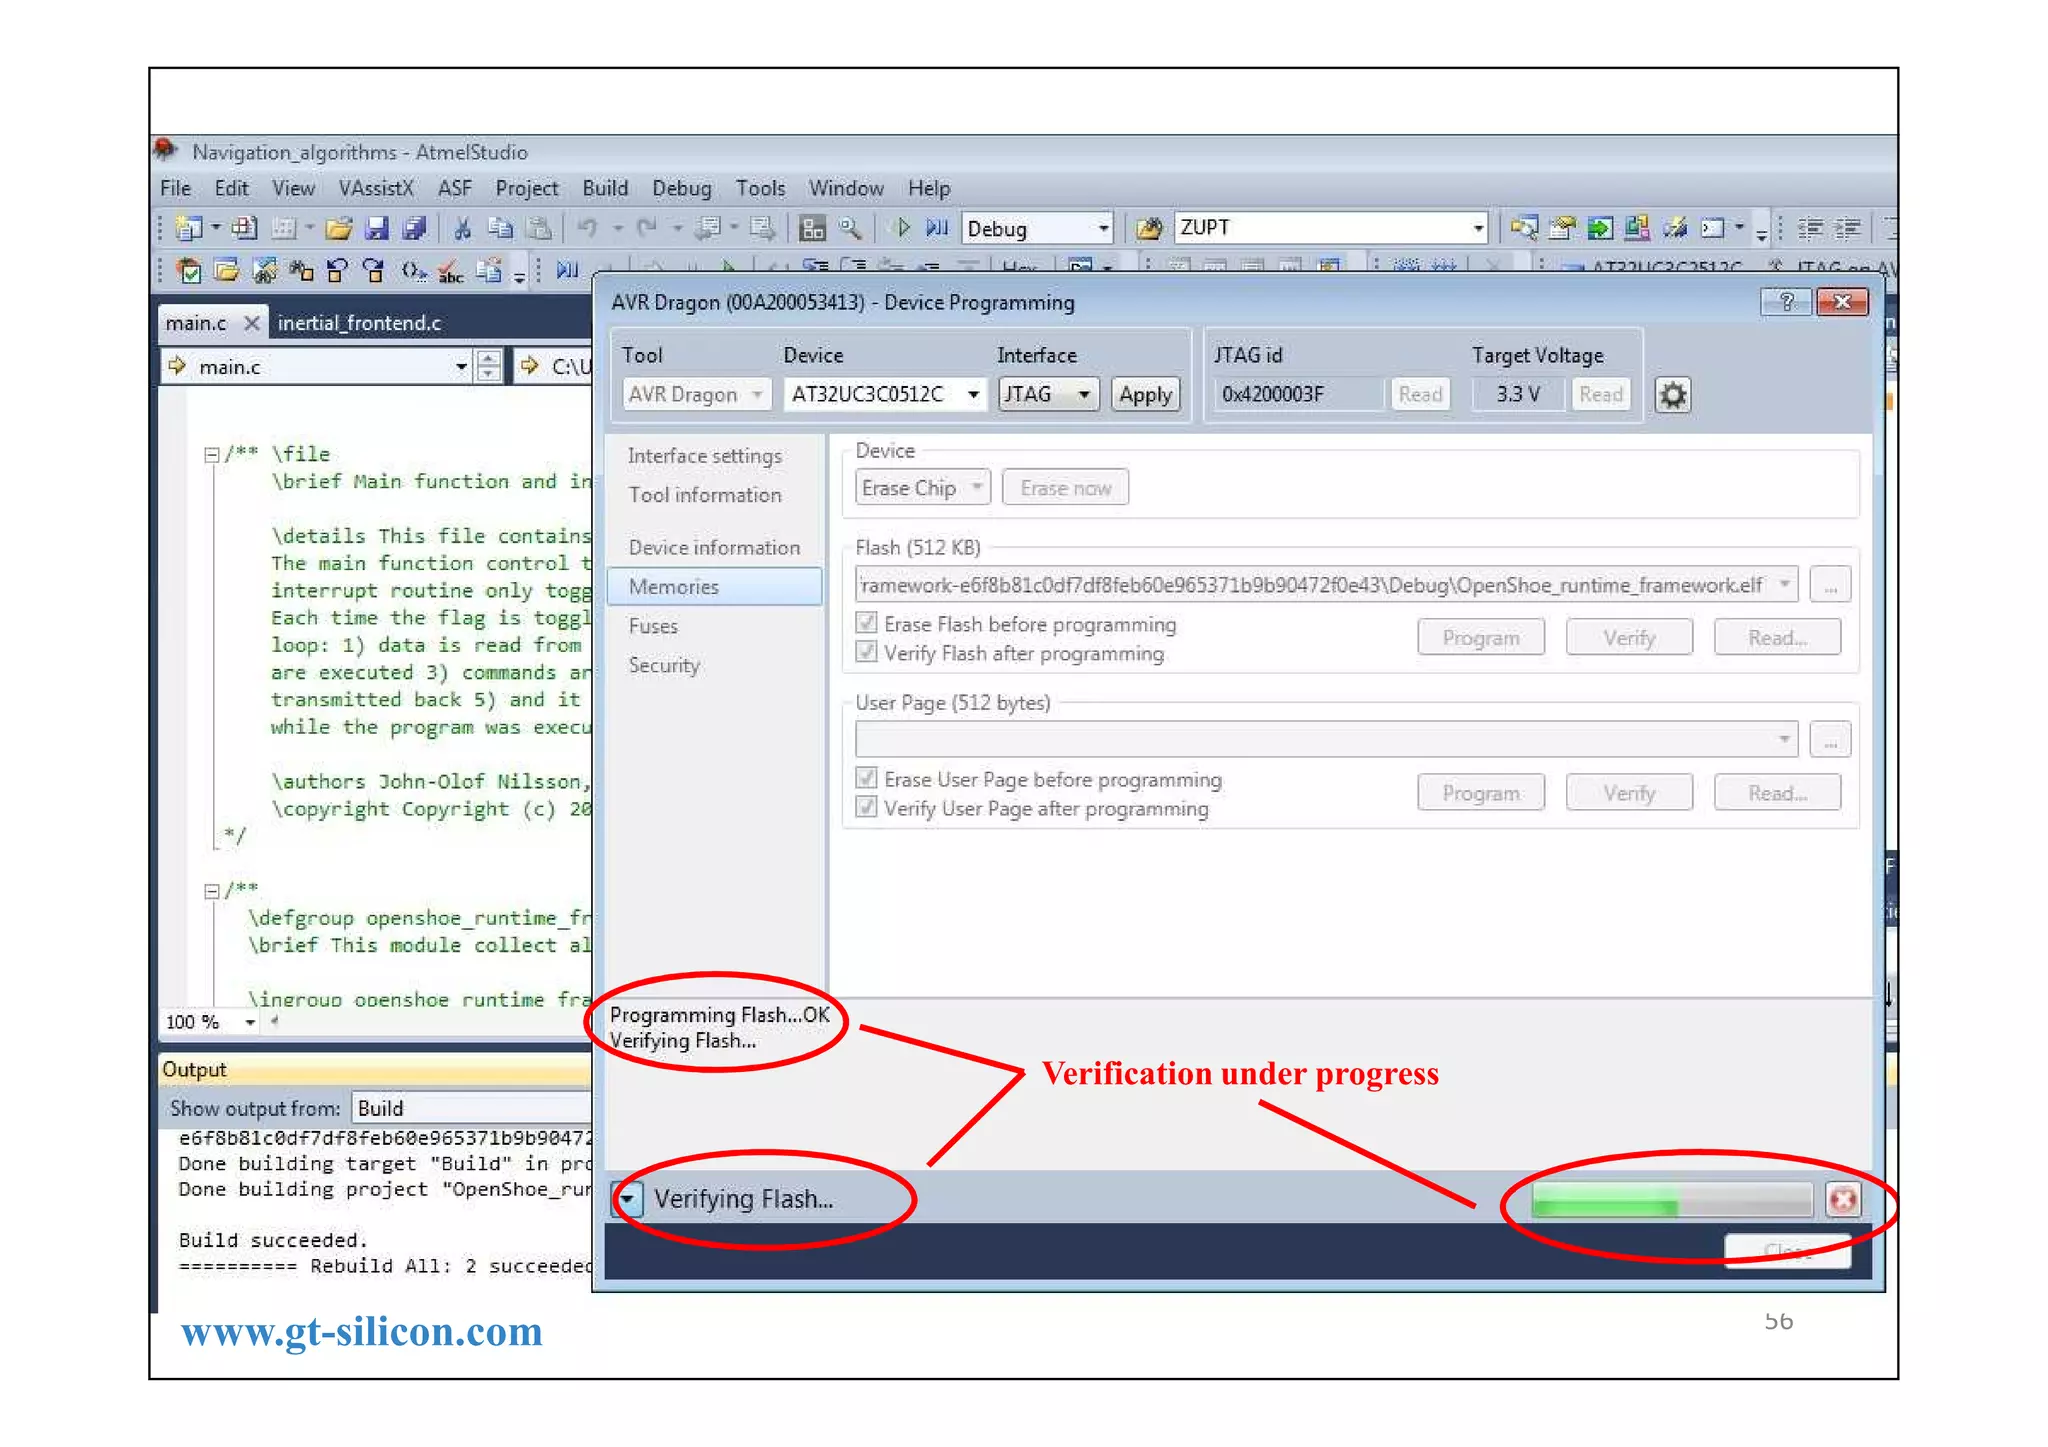Open Device Programming settings gear icon
This screenshot has width=2048, height=1447.
pos(1672,395)
